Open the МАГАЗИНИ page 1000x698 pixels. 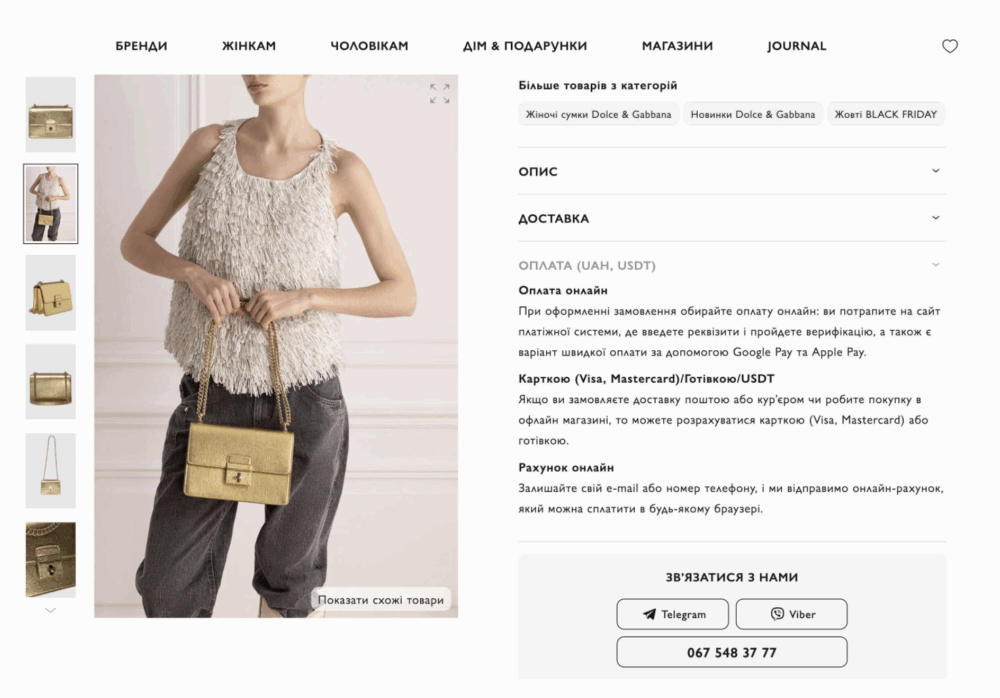click(677, 46)
